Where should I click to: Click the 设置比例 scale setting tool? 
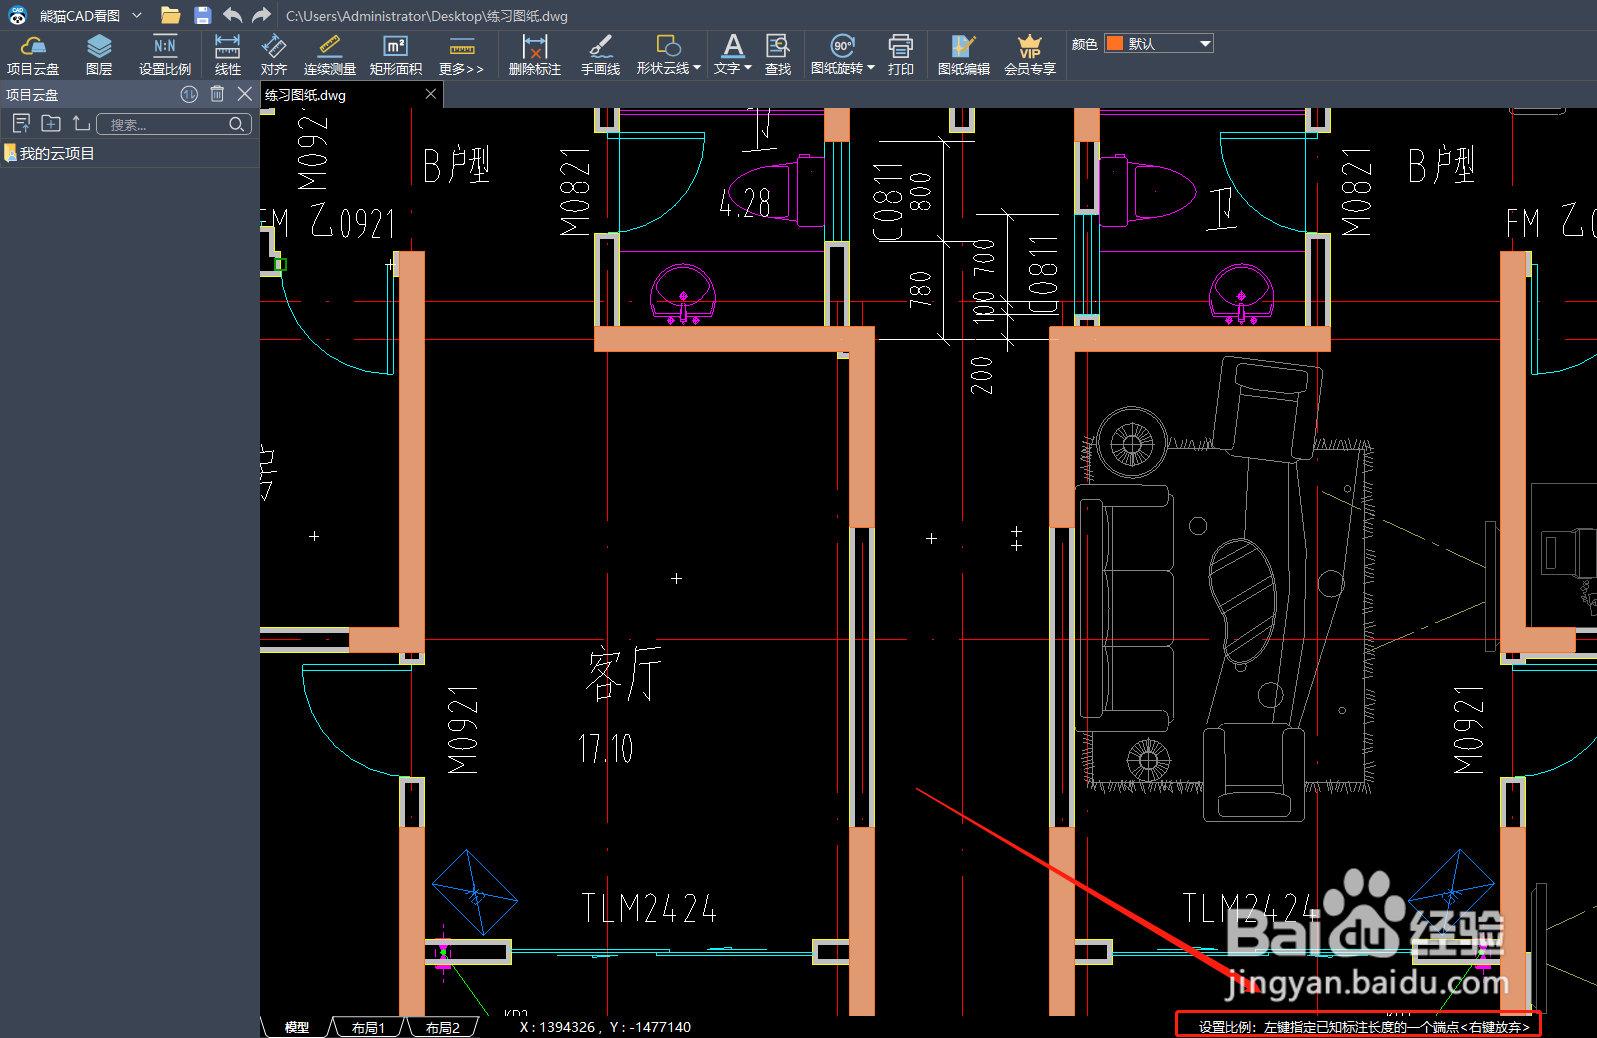tap(165, 55)
